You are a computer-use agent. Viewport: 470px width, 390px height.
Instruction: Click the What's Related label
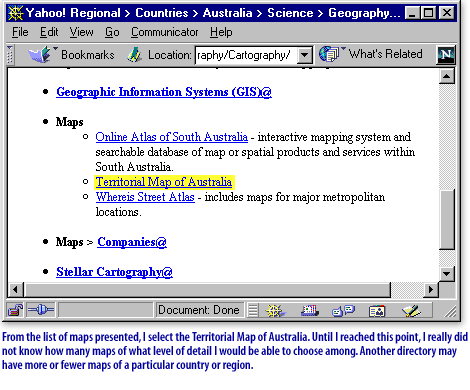[x=385, y=54]
